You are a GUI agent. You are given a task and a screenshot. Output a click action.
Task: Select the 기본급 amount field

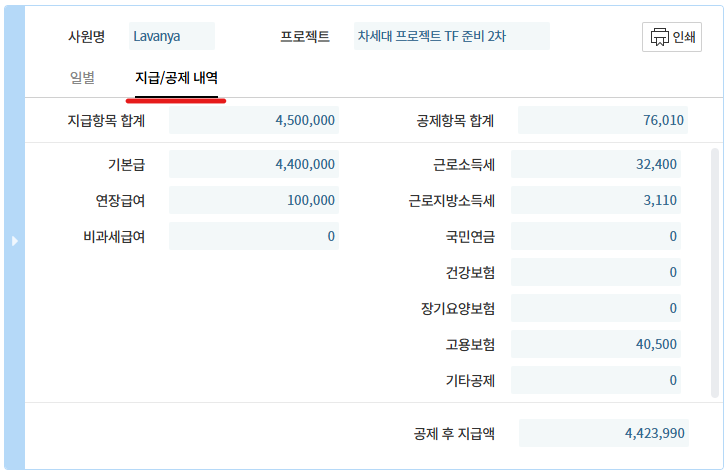[x=254, y=164]
